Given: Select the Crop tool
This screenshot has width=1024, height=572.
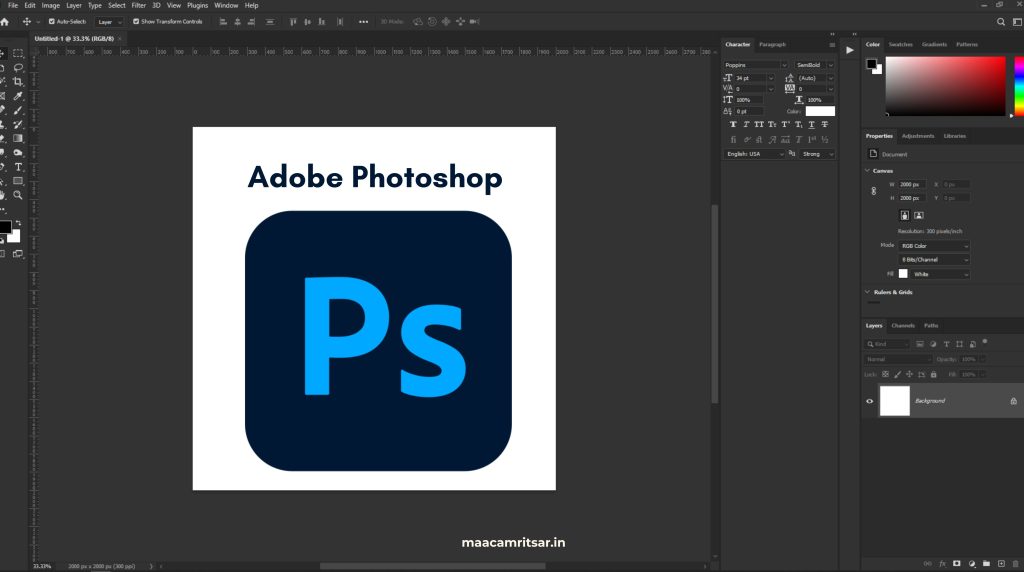Looking at the screenshot, I should pyautogui.click(x=18, y=82).
